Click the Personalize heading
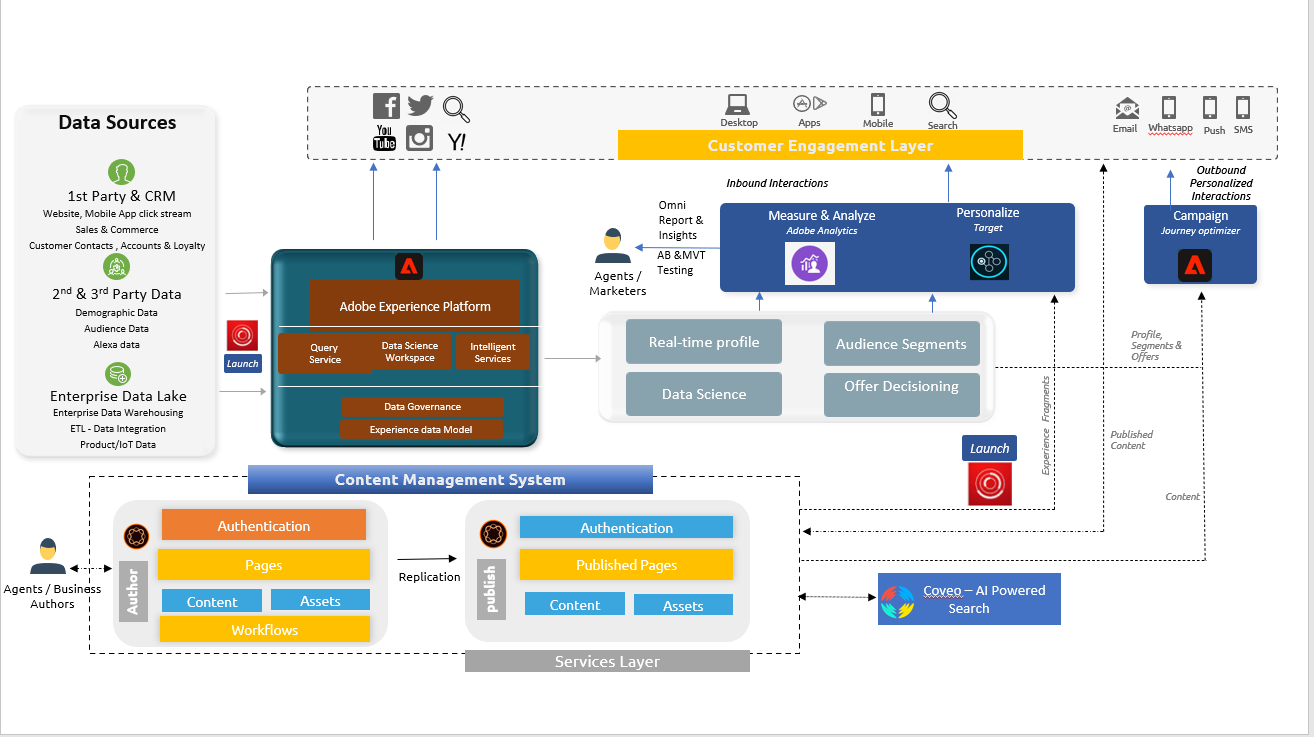The width and height of the screenshot is (1314, 737). pyautogui.click(x=988, y=212)
